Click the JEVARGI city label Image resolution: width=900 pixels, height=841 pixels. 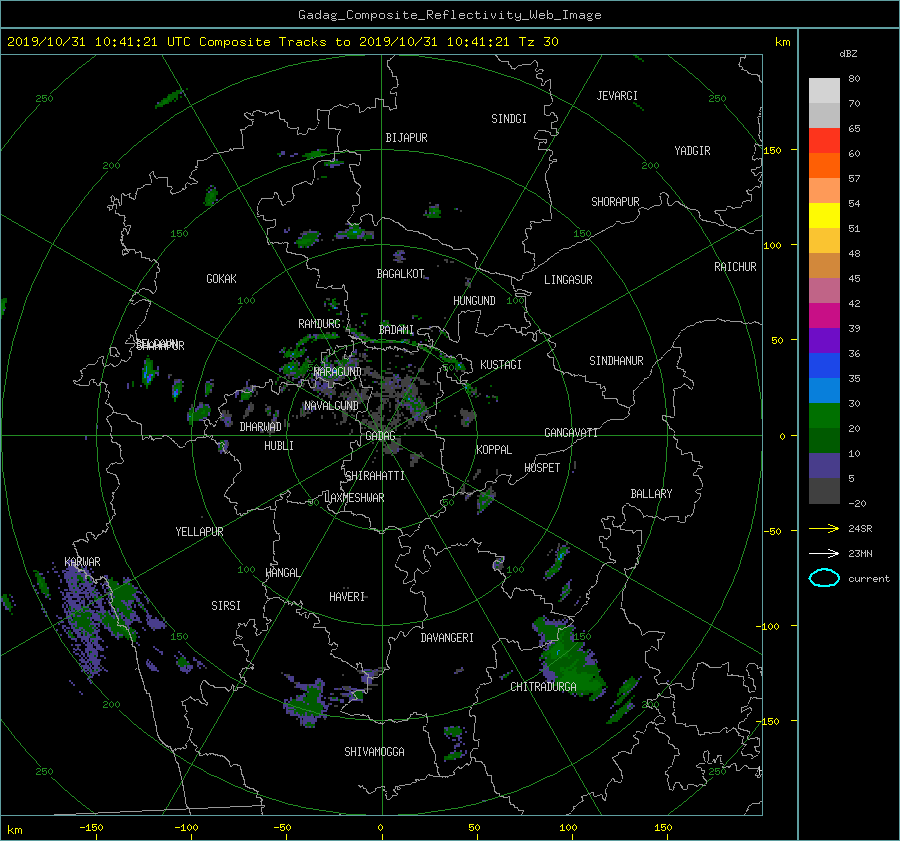click(617, 96)
